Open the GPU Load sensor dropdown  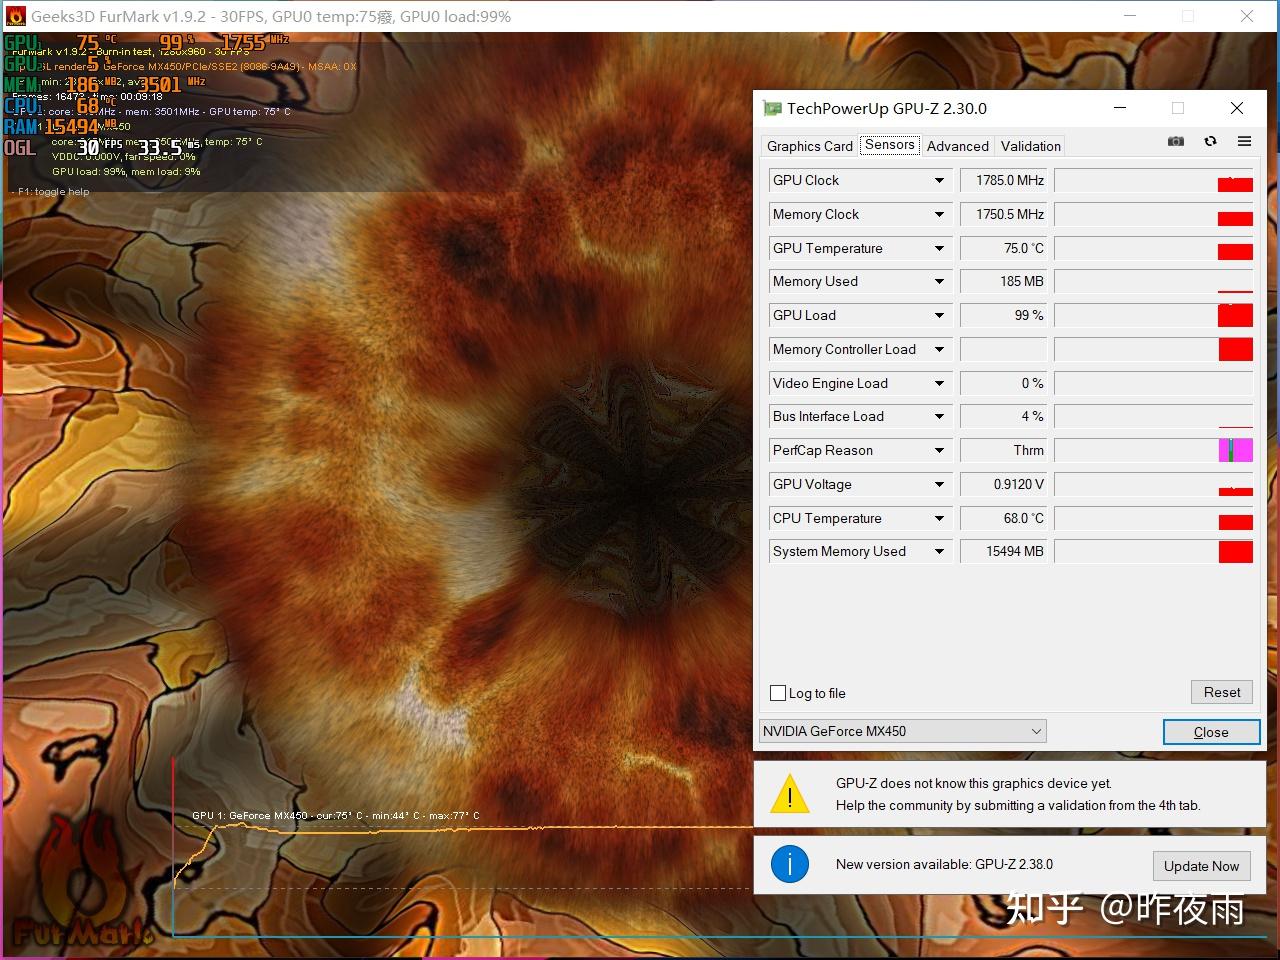(939, 315)
